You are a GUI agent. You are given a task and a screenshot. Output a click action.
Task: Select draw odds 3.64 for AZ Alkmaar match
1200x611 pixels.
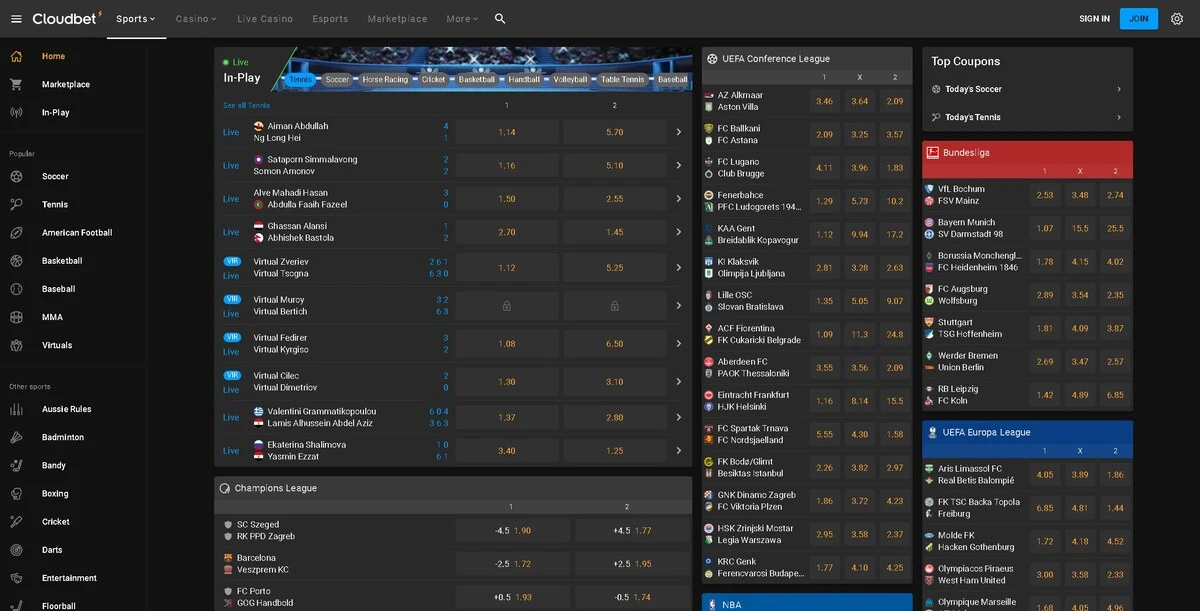tap(860, 101)
